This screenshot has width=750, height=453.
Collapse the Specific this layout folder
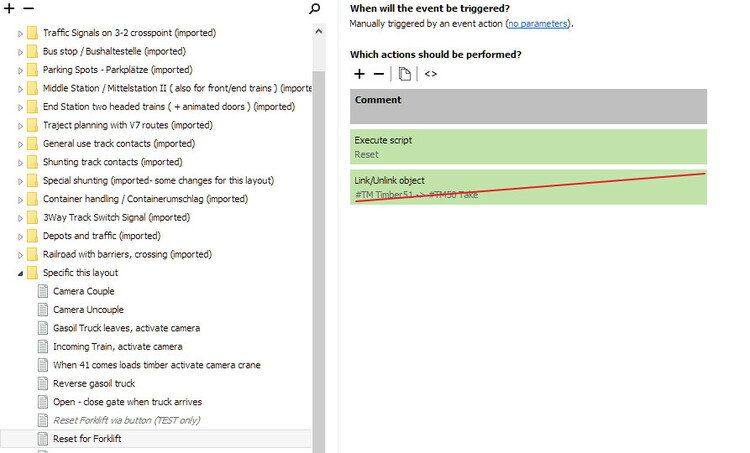[20, 273]
